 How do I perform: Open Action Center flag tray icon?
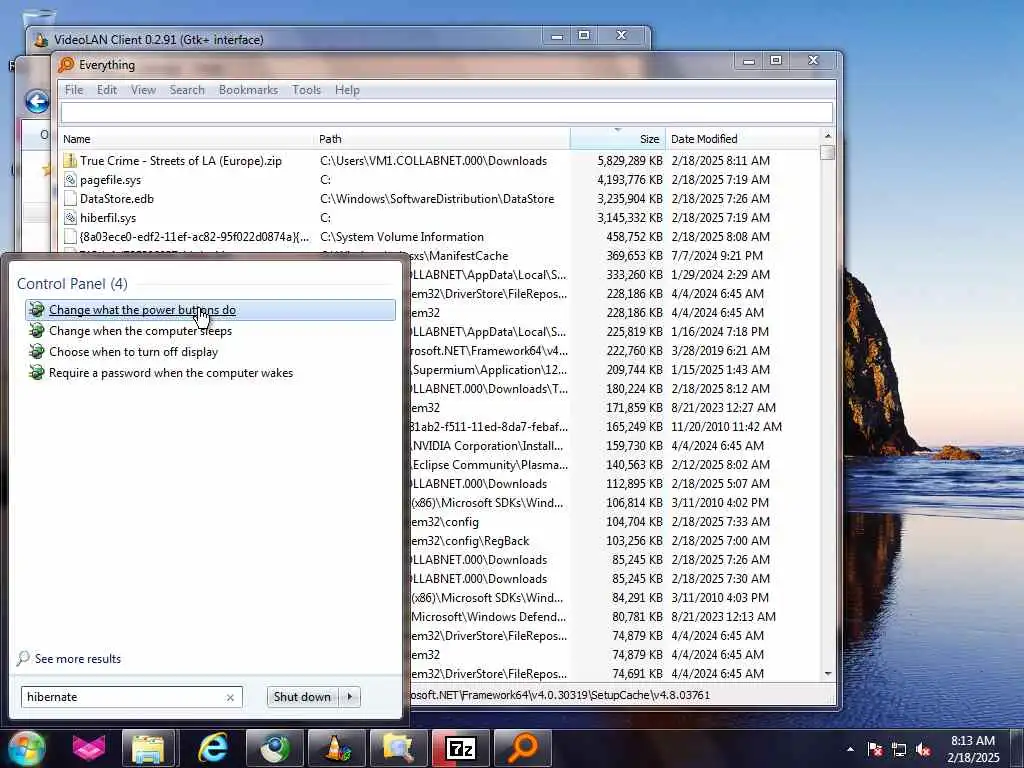pyautogui.click(x=875, y=749)
